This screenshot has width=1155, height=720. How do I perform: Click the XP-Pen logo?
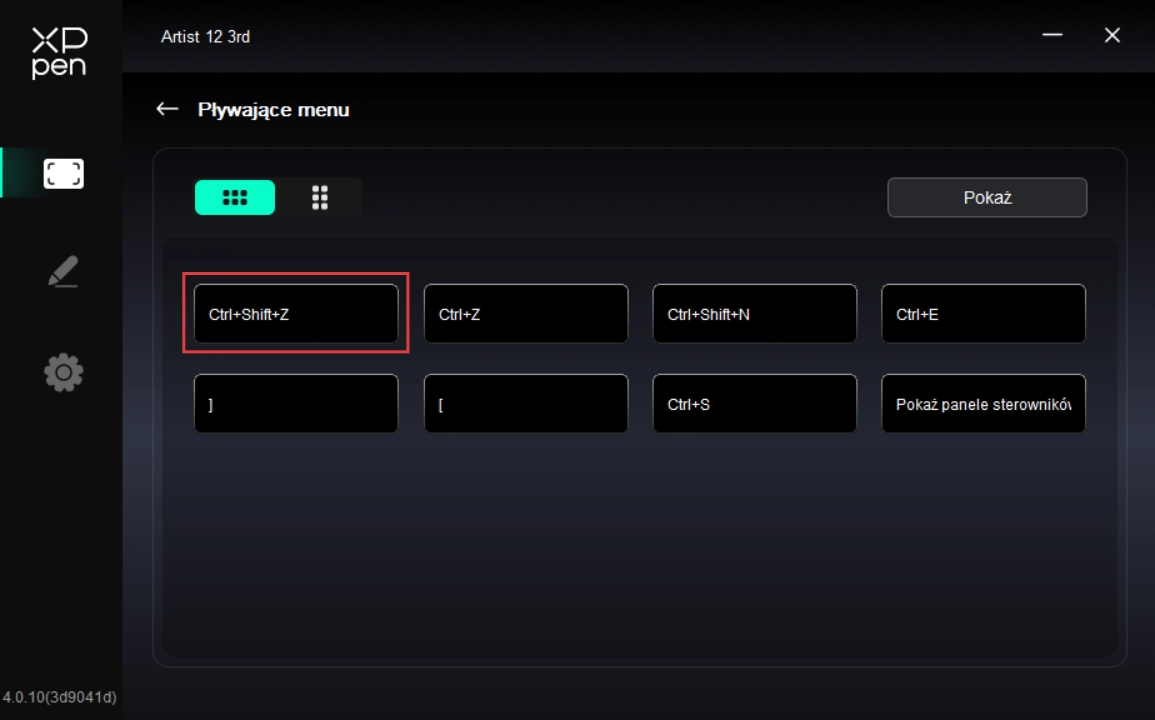(x=59, y=53)
